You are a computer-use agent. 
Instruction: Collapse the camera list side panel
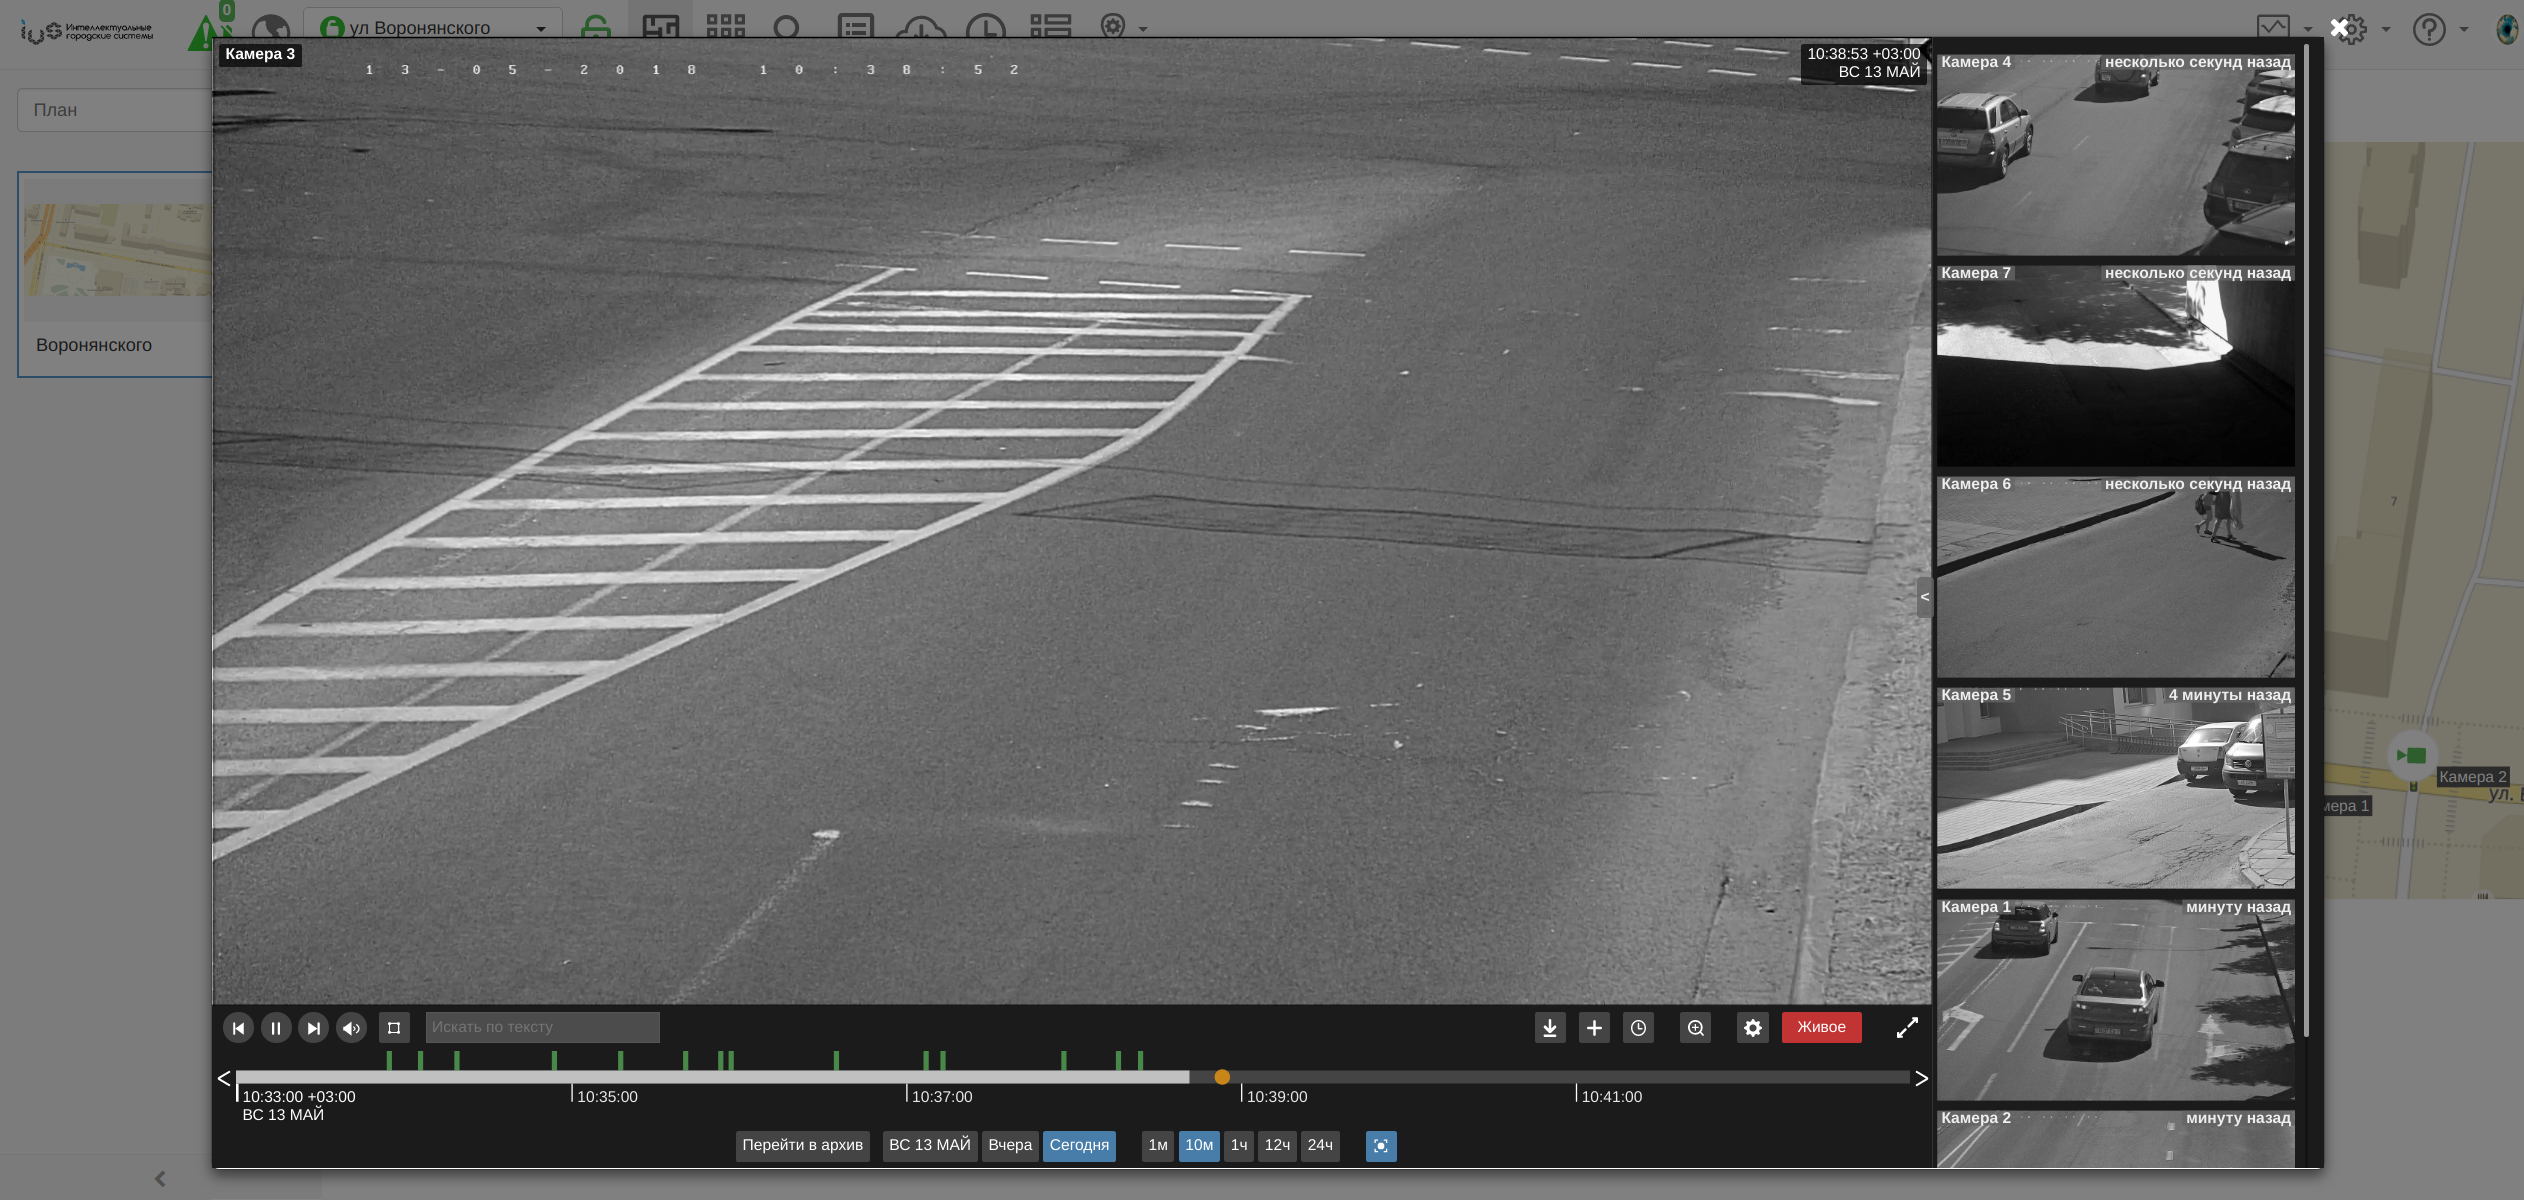[x=1925, y=597]
